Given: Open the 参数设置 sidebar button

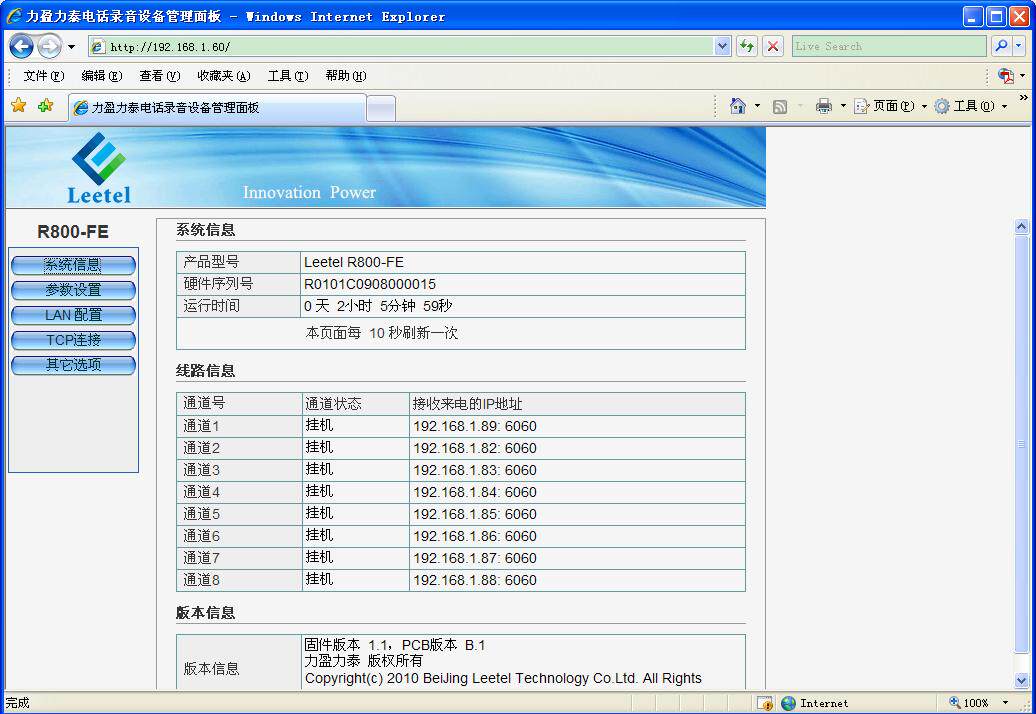Looking at the screenshot, I should click(x=73, y=290).
